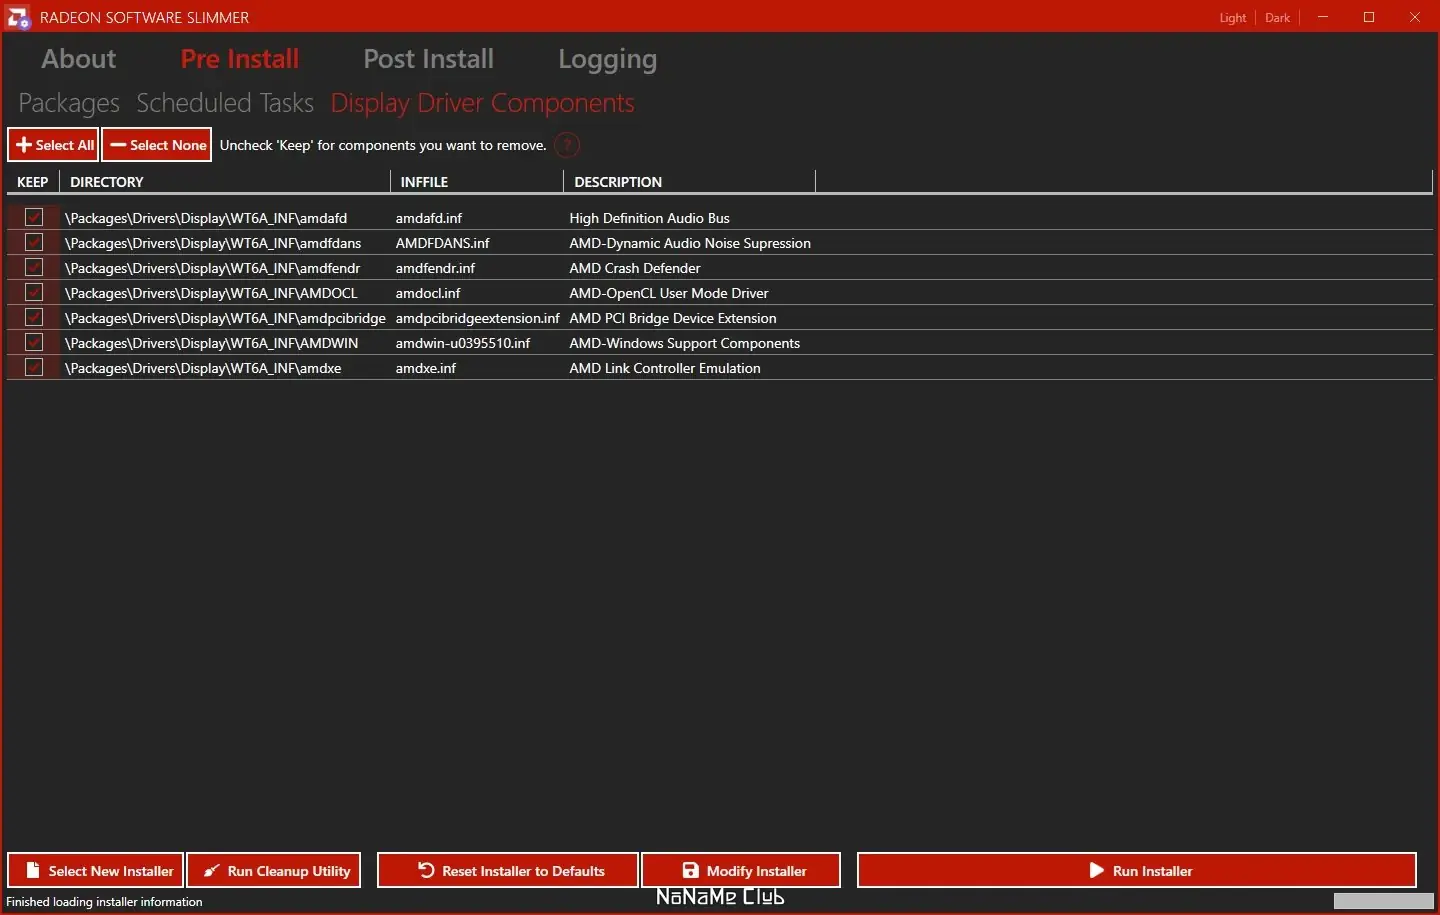Screen dimensions: 1440x915
Task: Maximize the Radeon Software Slimmer window
Action: (1369, 17)
